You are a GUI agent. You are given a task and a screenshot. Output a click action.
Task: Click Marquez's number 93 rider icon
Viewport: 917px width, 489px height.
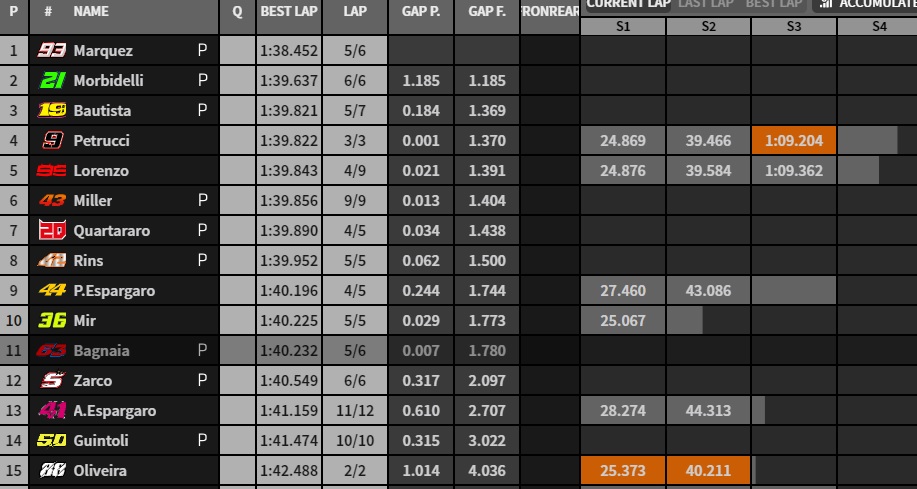[51, 50]
